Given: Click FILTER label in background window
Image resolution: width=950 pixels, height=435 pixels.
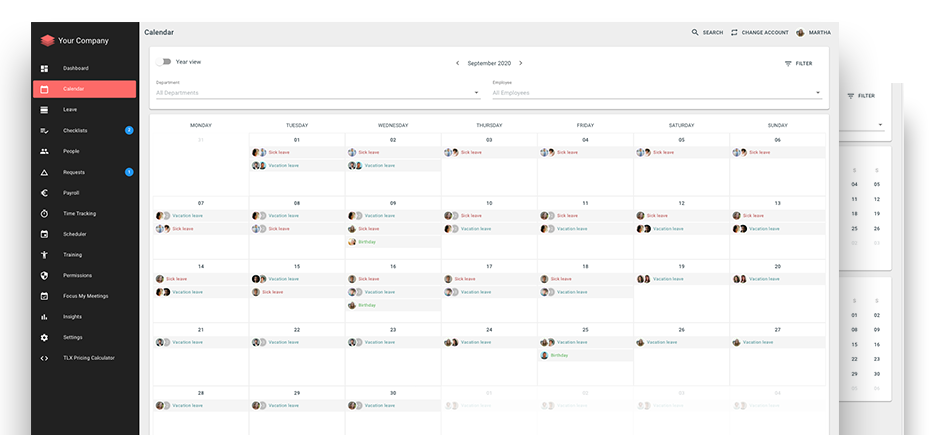Looking at the screenshot, I should coord(866,96).
